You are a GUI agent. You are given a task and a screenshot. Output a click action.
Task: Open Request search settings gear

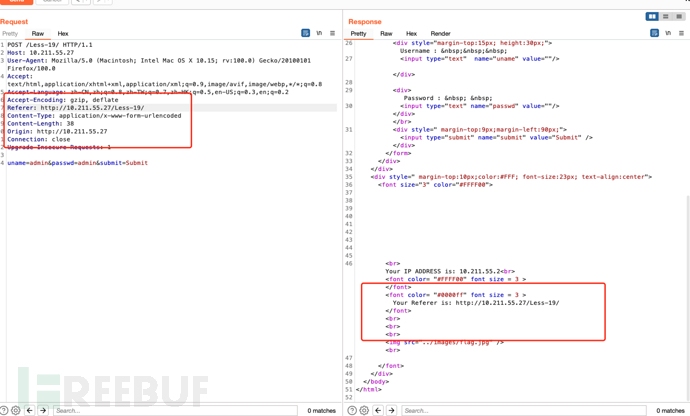point(16,410)
